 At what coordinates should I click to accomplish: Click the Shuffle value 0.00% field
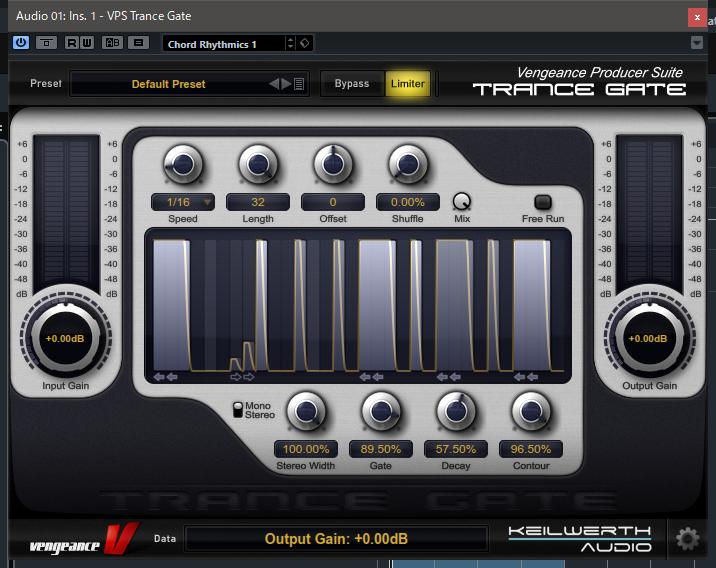(408, 202)
